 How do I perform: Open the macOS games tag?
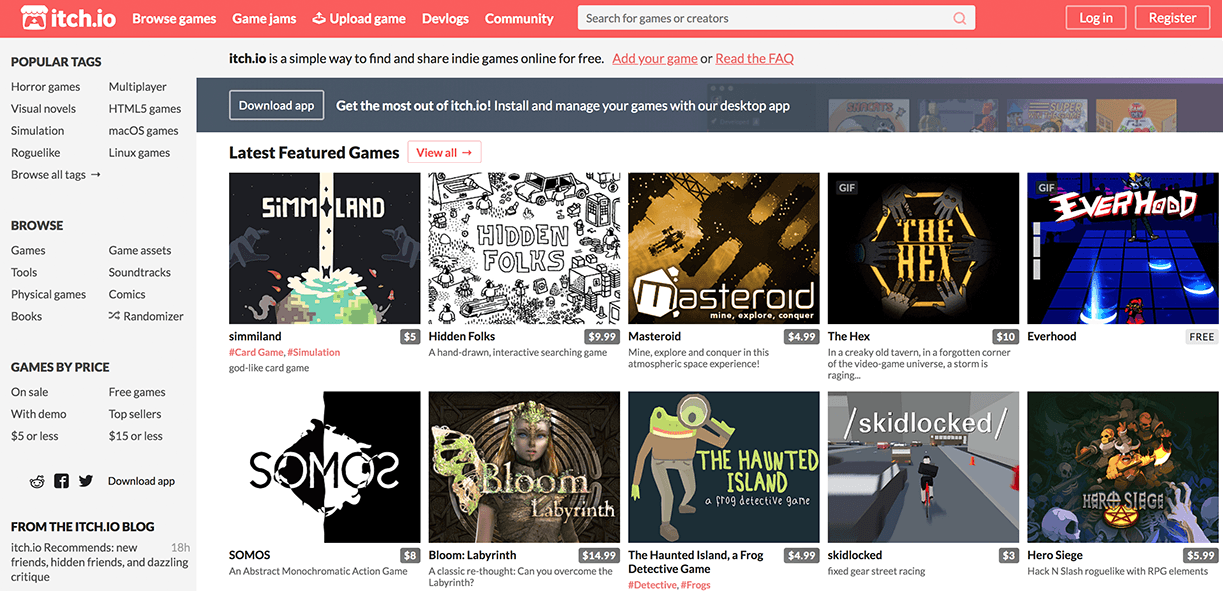click(143, 131)
